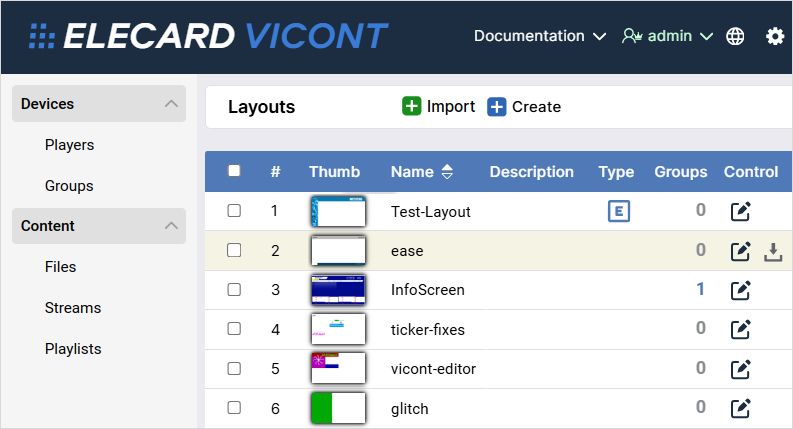Click the Create layout button

coord(524,107)
